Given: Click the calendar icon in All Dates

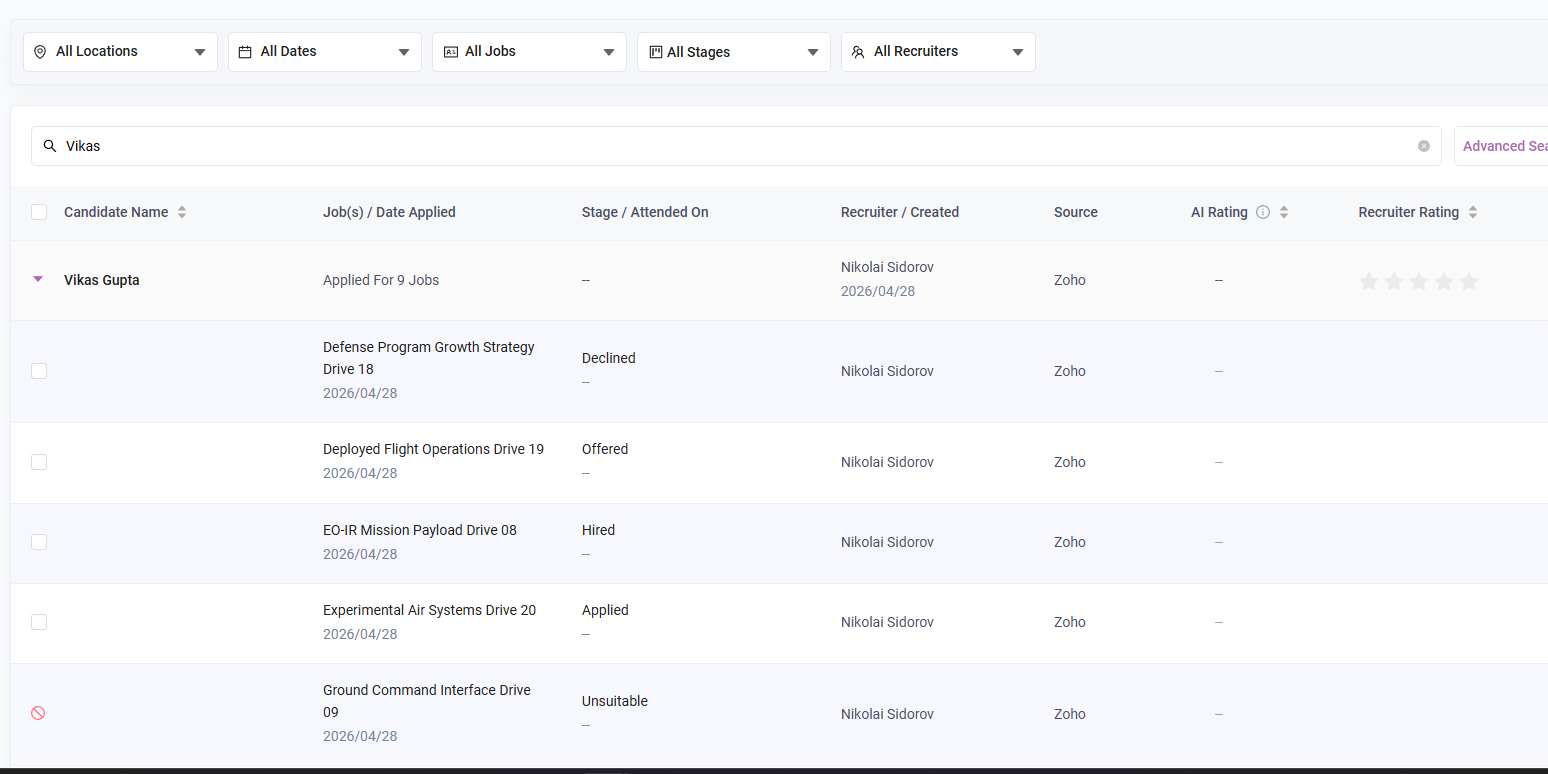Looking at the screenshot, I should [x=245, y=52].
